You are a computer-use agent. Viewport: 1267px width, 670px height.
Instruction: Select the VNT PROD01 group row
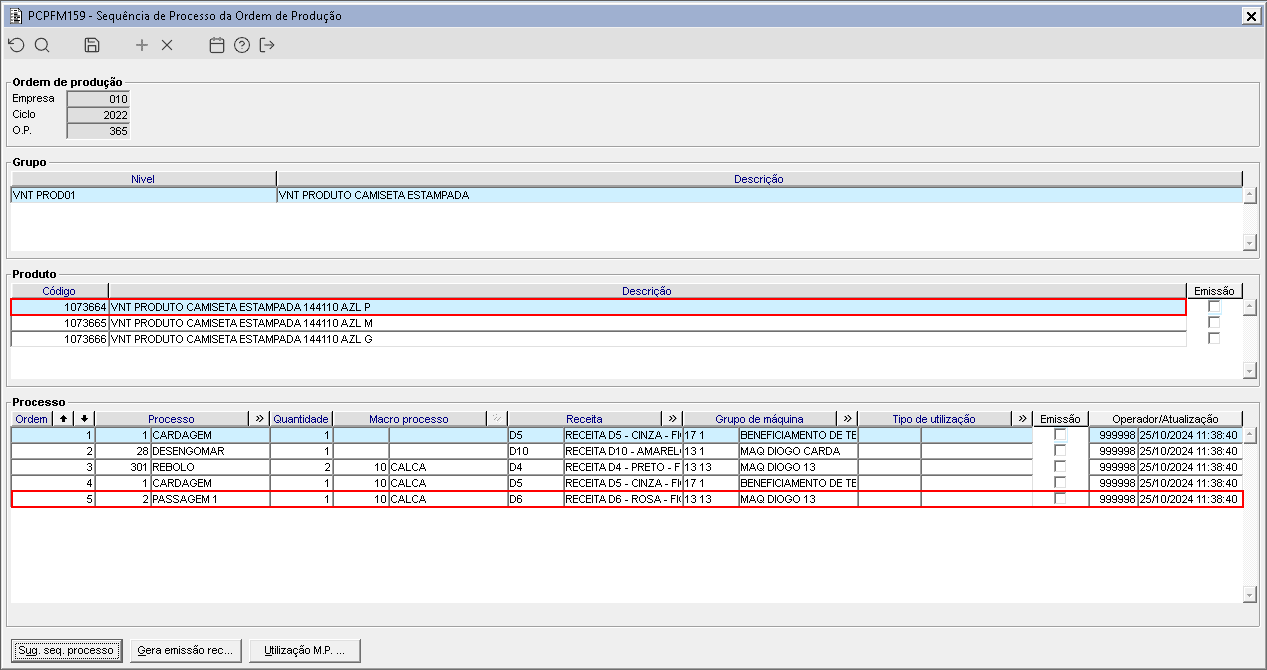tap(626, 195)
